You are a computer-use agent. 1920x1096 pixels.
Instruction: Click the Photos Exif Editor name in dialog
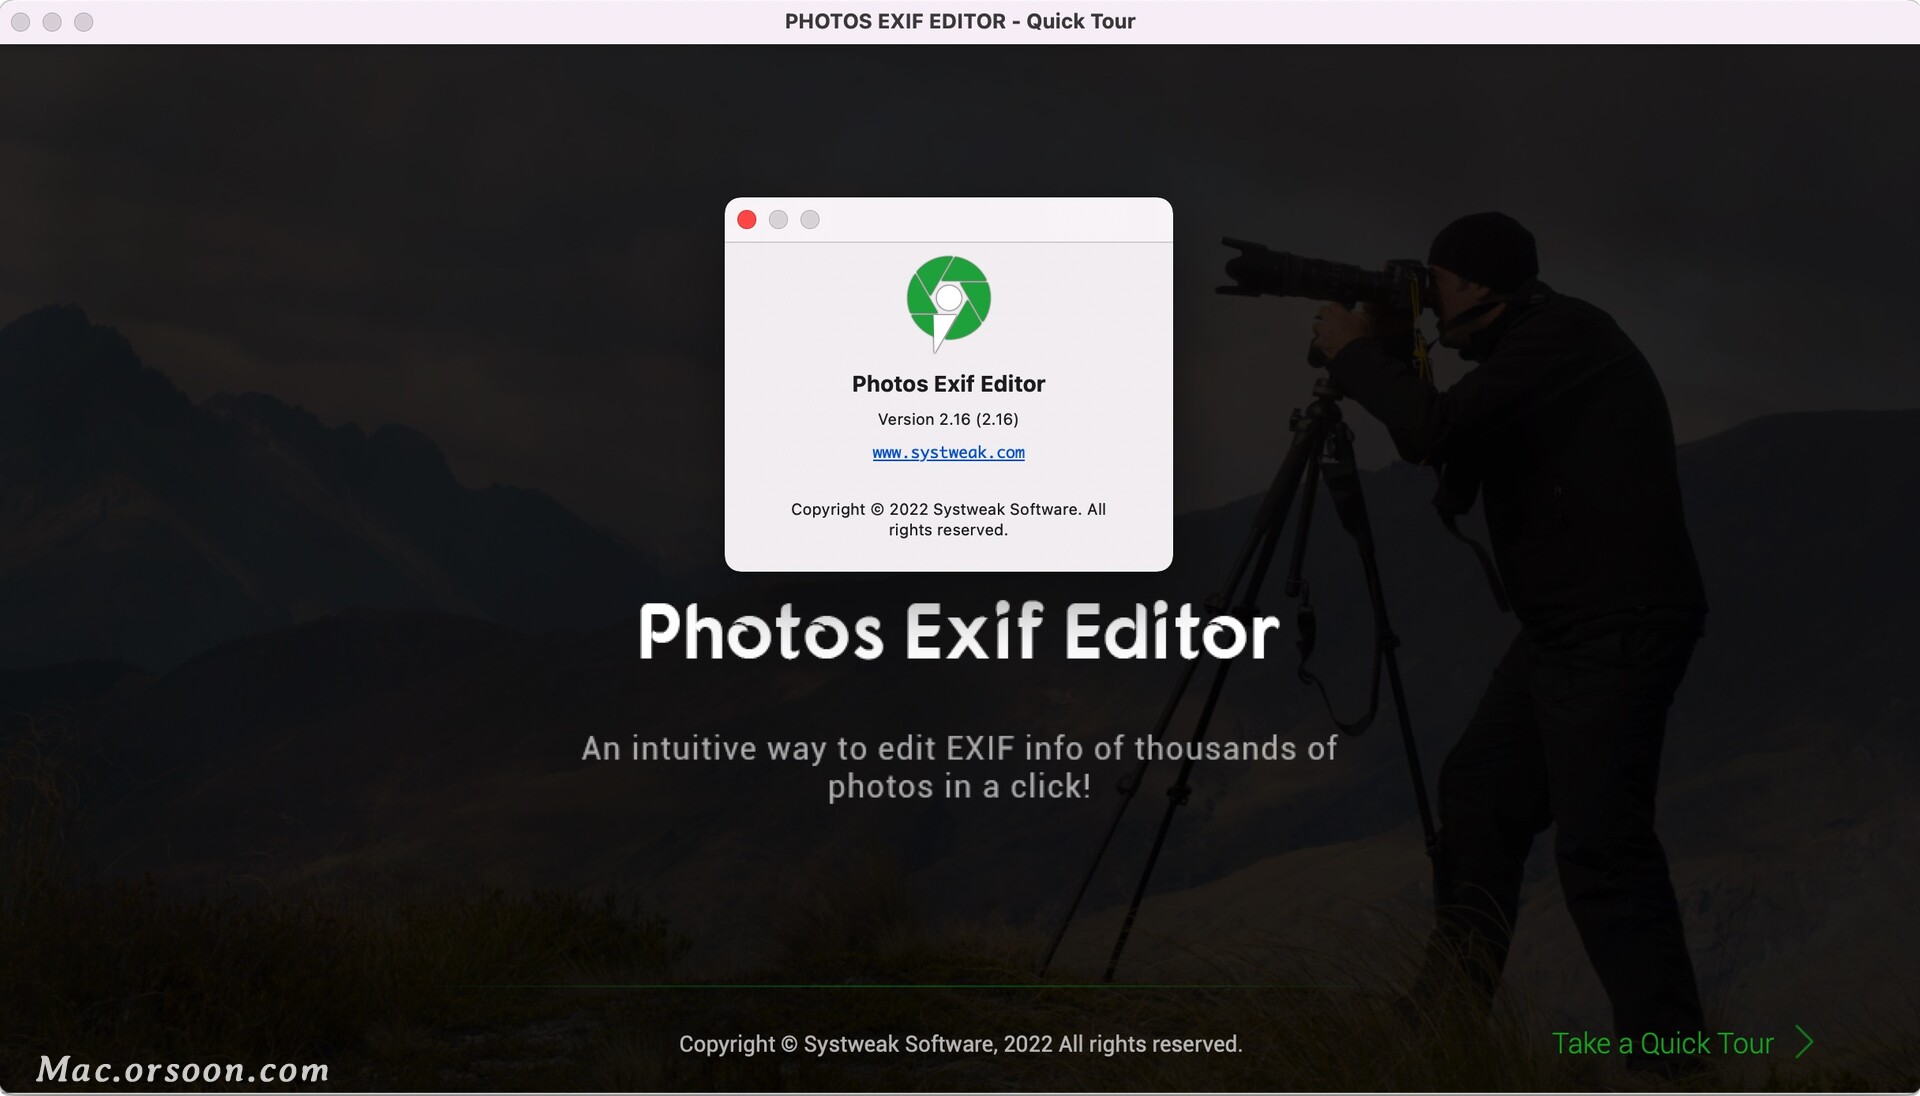[948, 384]
